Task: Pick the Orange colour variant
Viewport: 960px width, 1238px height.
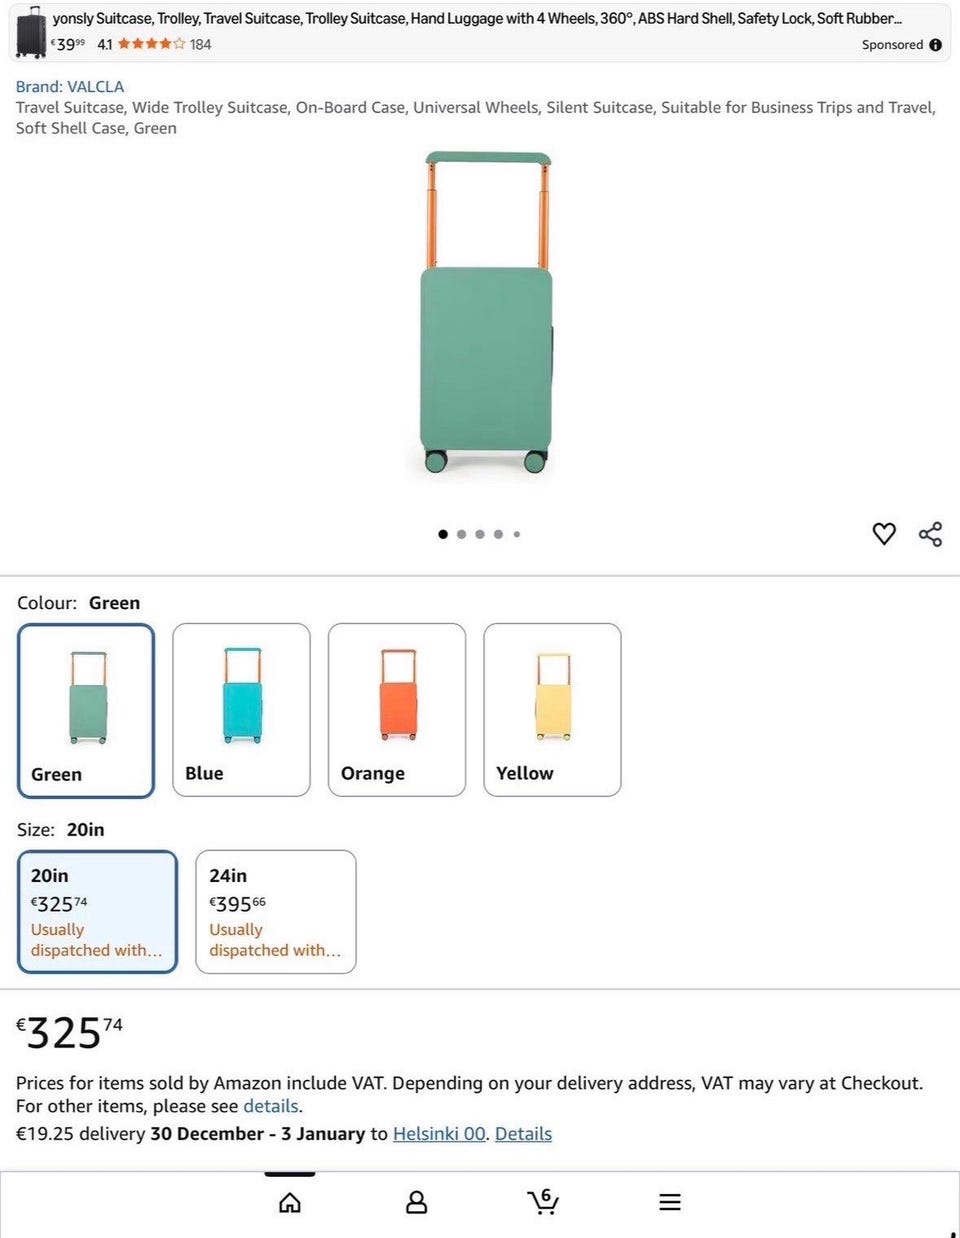Action: [x=397, y=710]
